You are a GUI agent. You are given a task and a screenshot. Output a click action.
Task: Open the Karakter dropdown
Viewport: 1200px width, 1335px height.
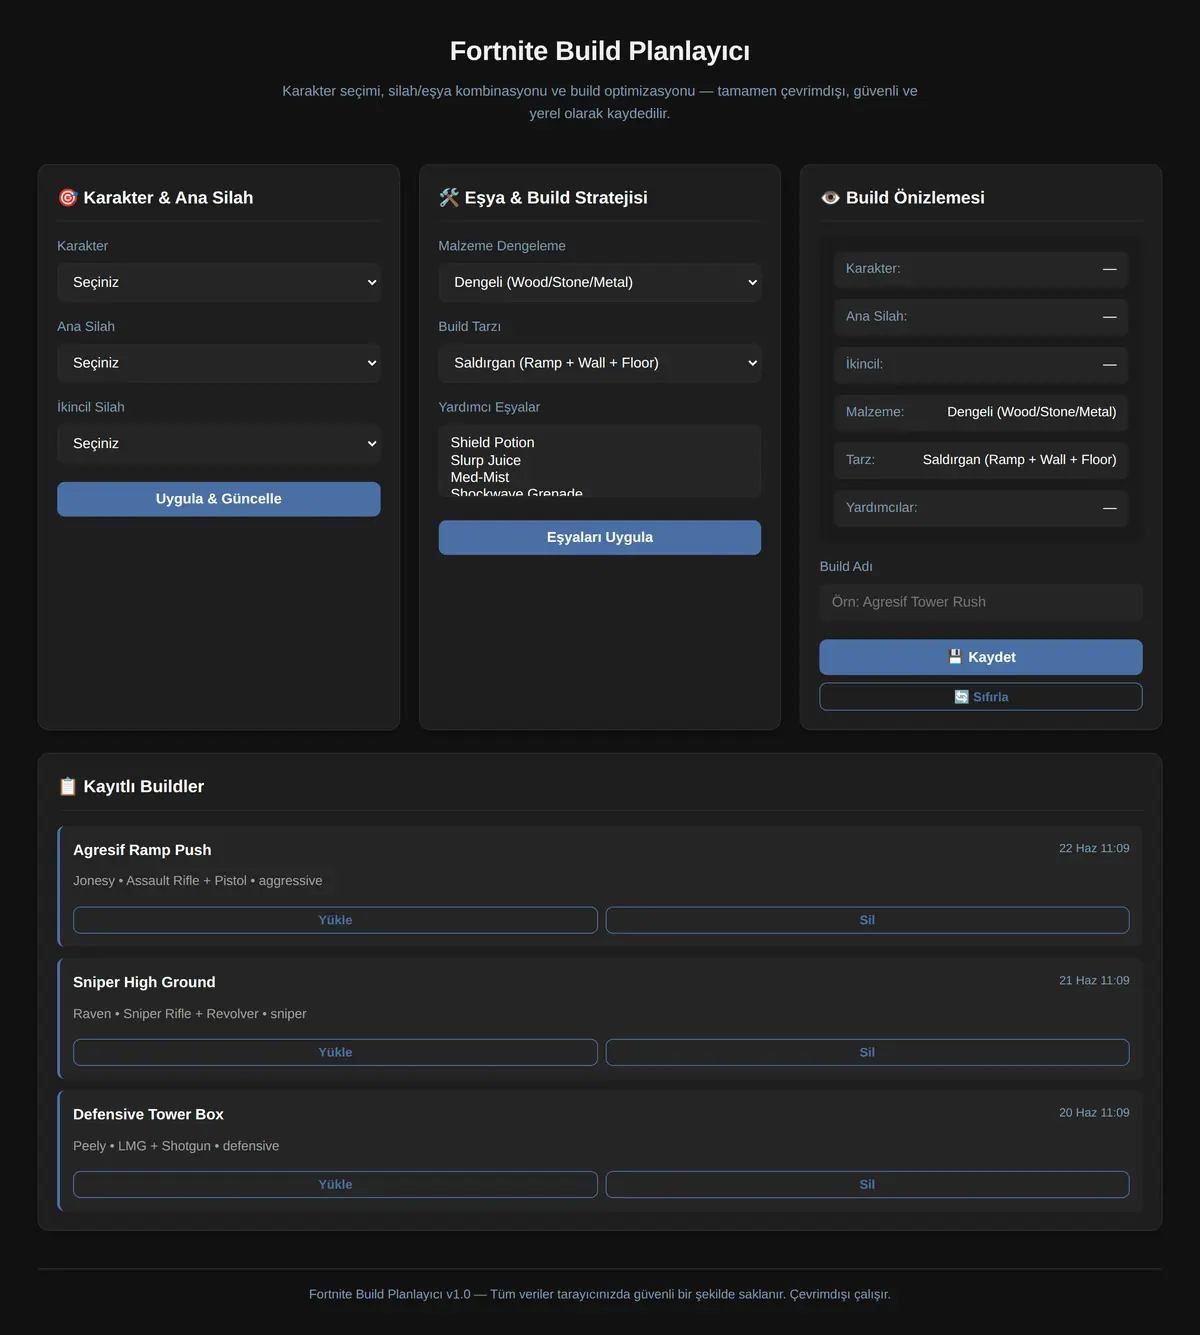[219, 283]
